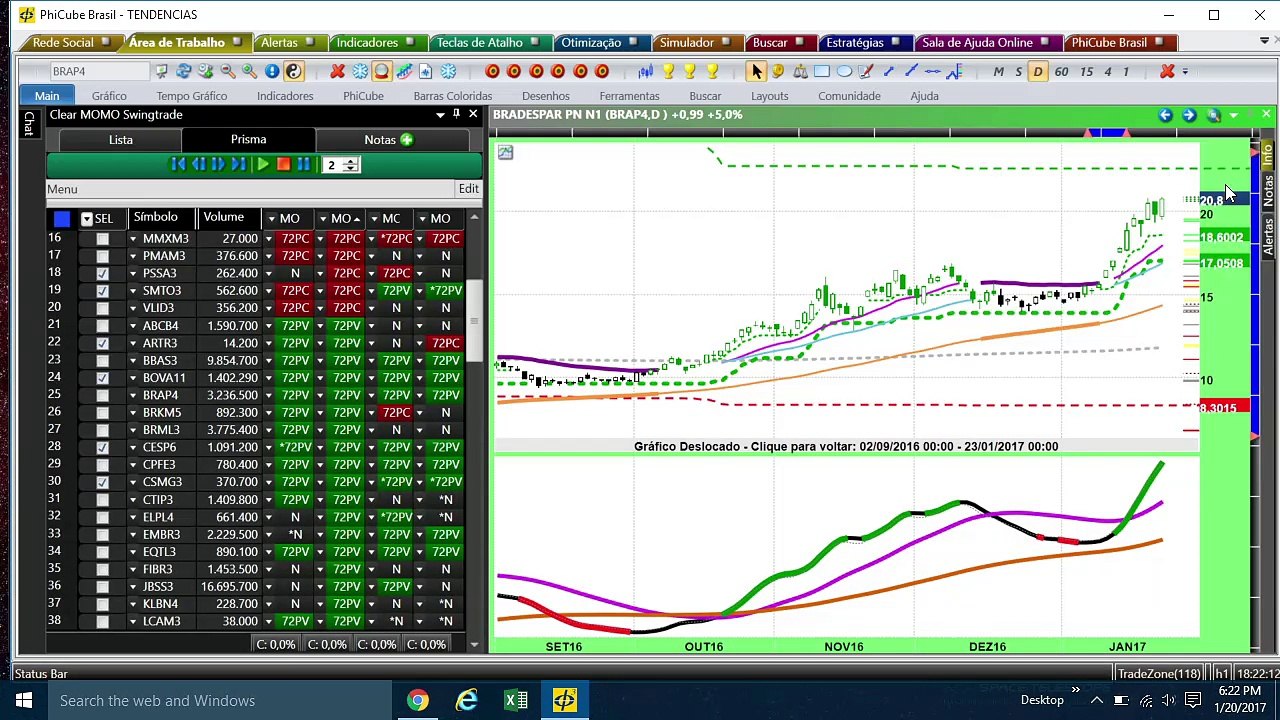Click the blue color square in header

[x=62, y=219]
